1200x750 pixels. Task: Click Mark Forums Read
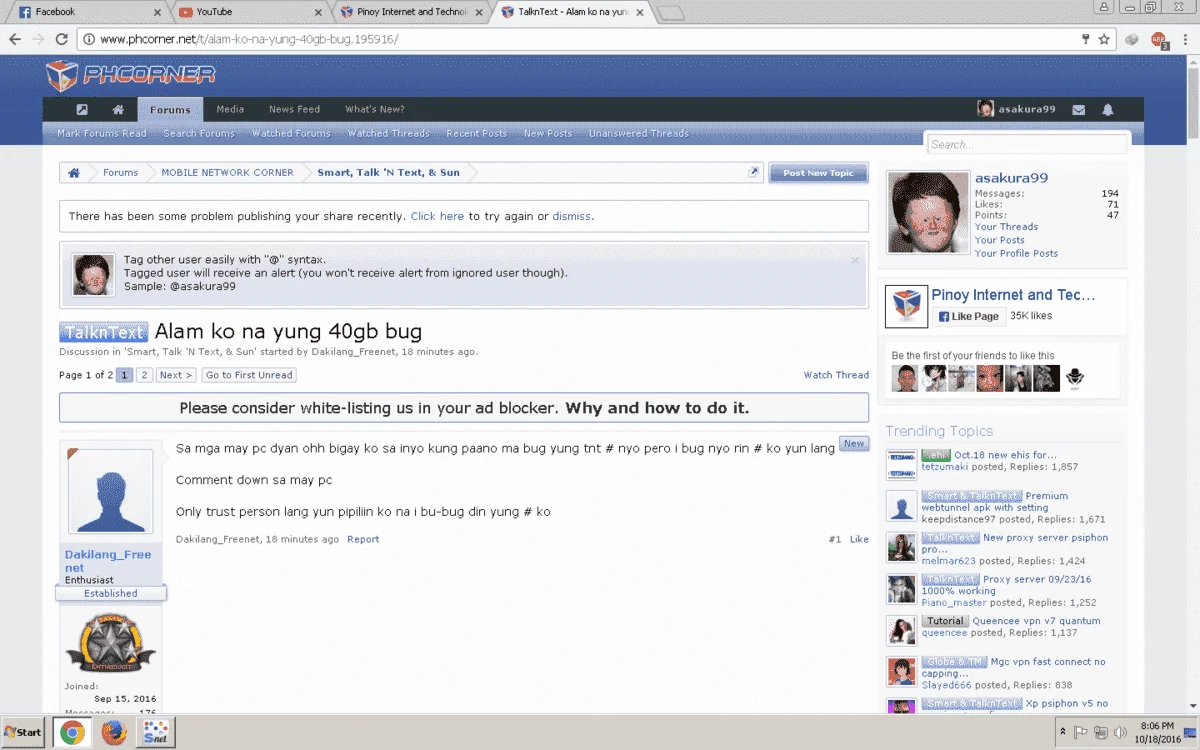click(x=102, y=134)
